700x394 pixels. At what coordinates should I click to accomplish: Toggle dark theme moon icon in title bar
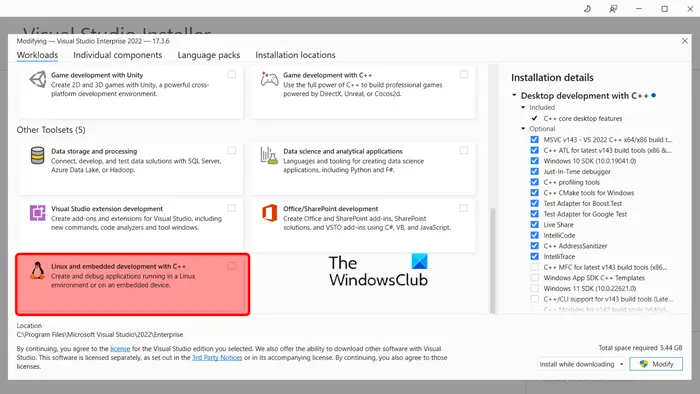[x=588, y=8]
